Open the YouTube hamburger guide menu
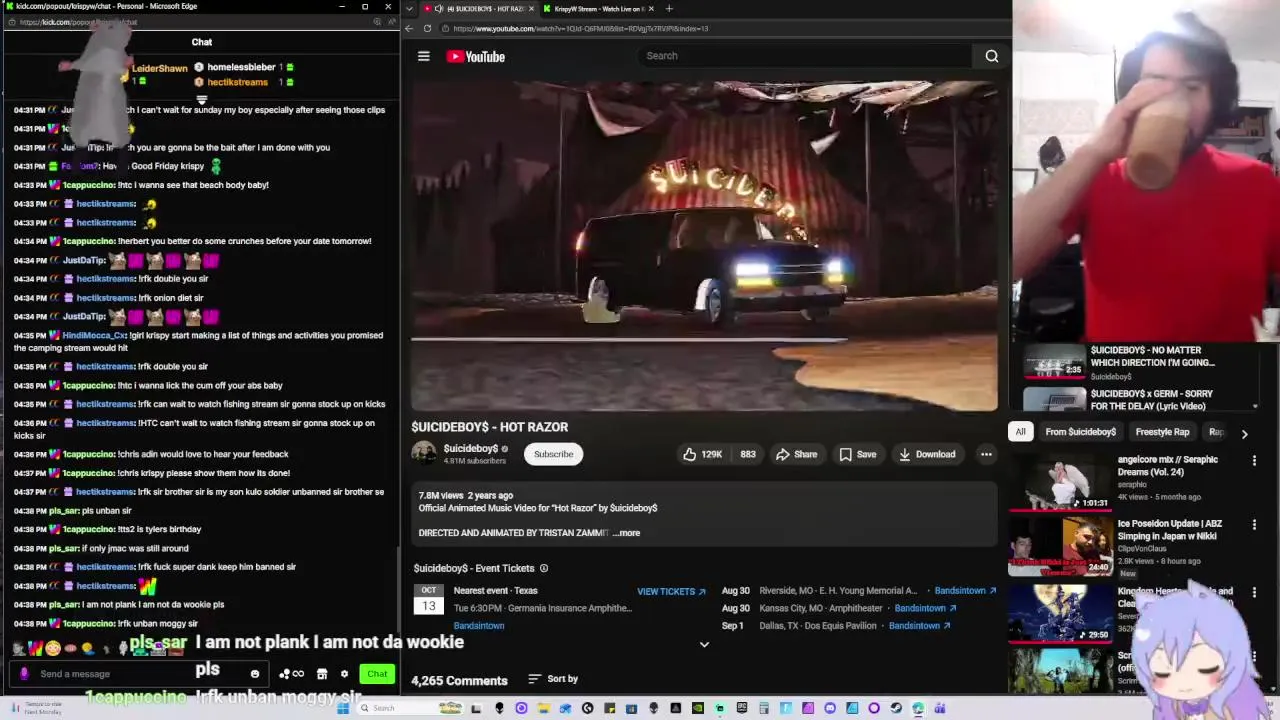Viewport: 1280px width, 720px height. [x=424, y=56]
